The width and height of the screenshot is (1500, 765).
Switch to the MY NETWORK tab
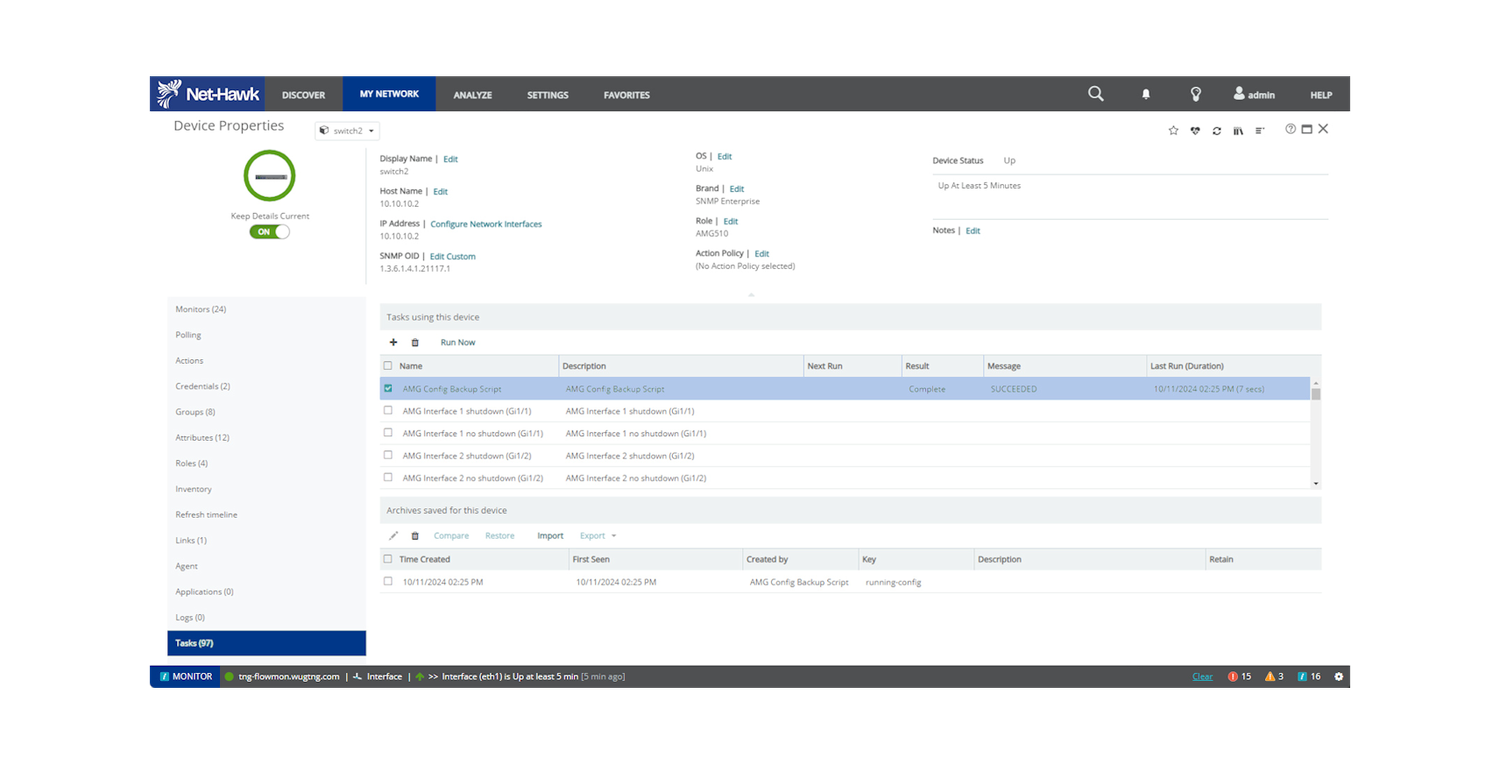click(x=389, y=93)
